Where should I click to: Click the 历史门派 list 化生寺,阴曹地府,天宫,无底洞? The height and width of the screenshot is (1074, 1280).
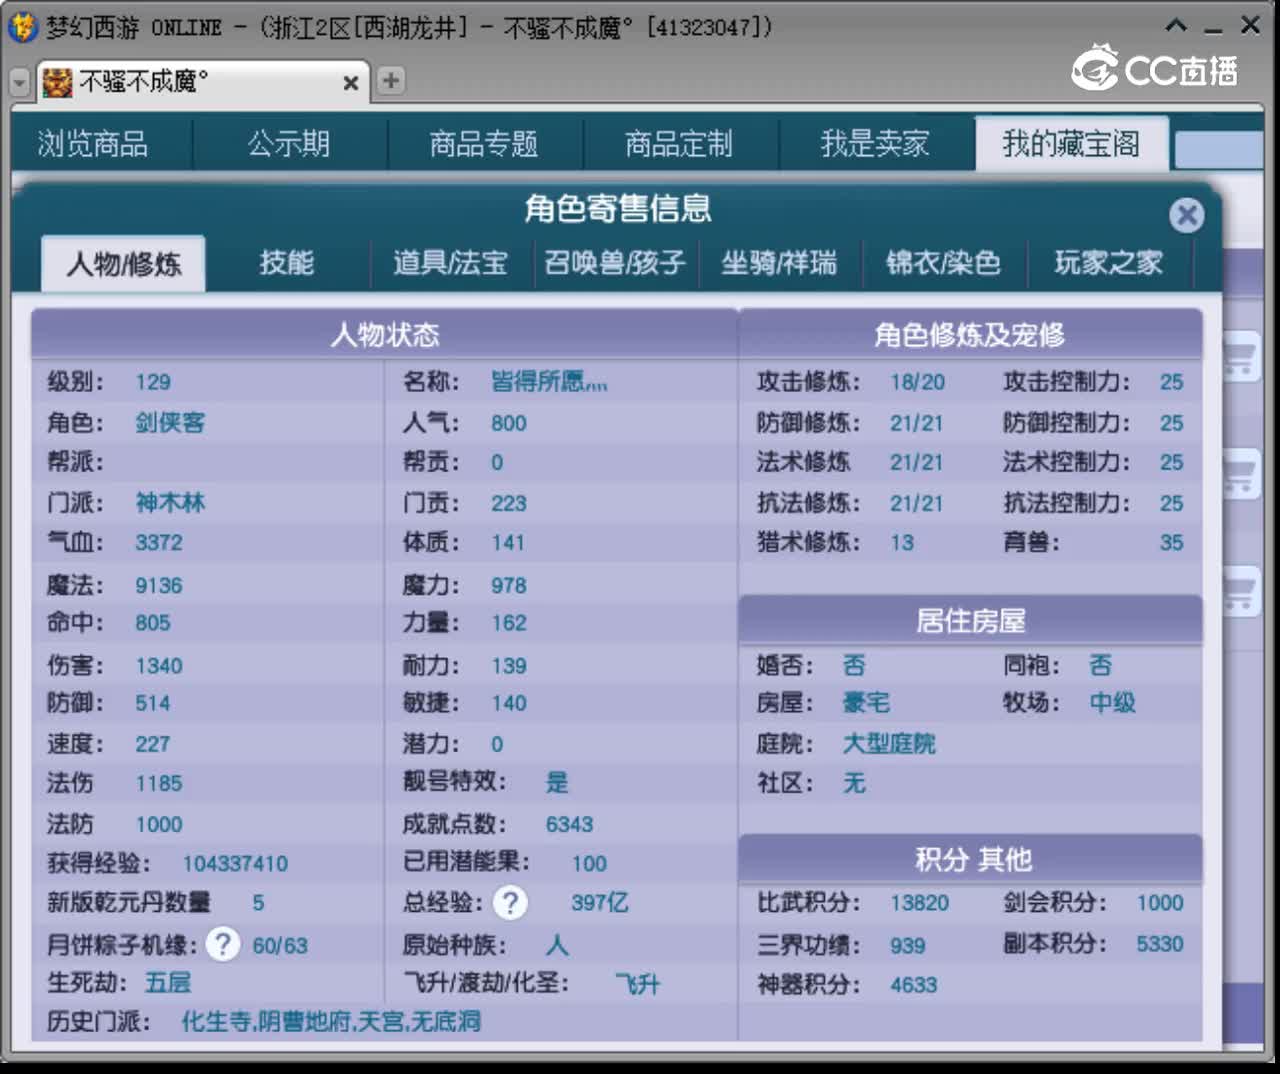point(331,1022)
